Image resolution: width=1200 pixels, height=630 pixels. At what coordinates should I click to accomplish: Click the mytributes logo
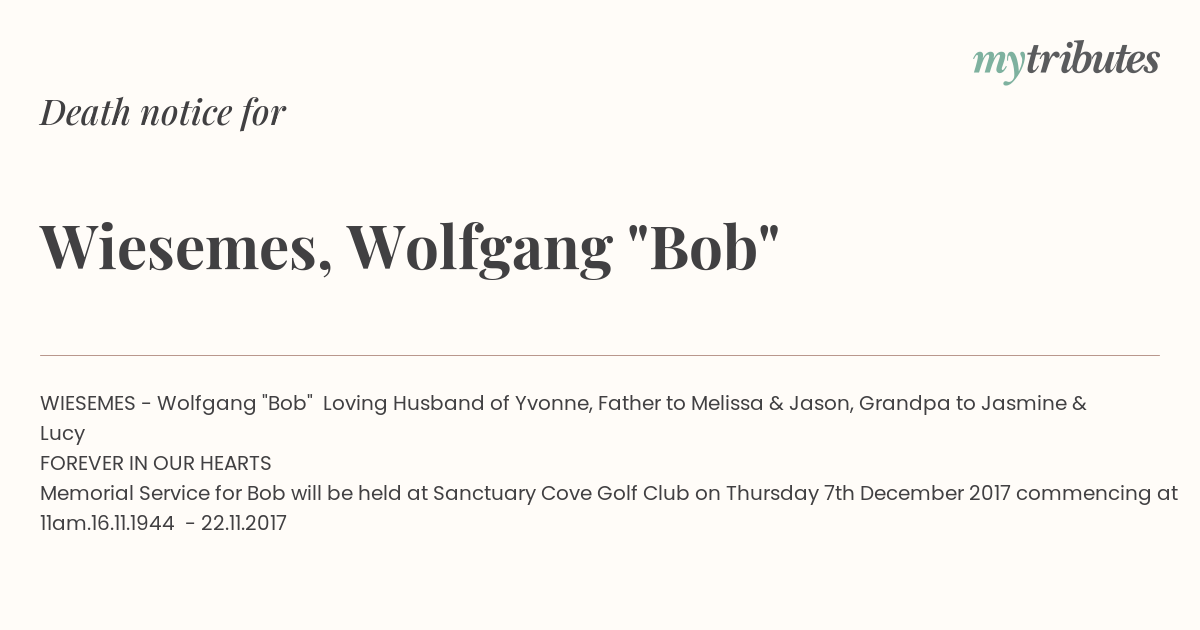tap(1066, 61)
